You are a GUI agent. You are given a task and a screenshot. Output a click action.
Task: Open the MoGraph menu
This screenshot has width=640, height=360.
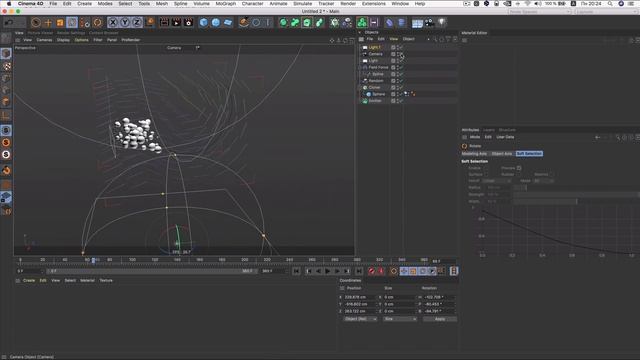[226, 4]
